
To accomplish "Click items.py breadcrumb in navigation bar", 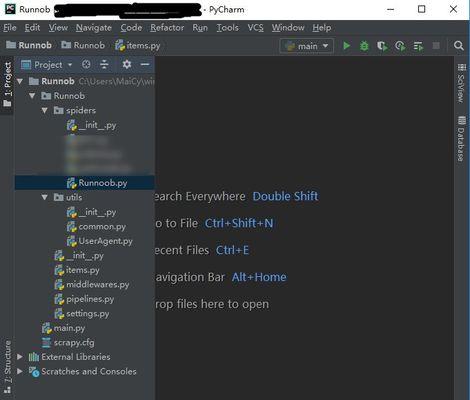I will pyautogui.click(x=138, y=46).
